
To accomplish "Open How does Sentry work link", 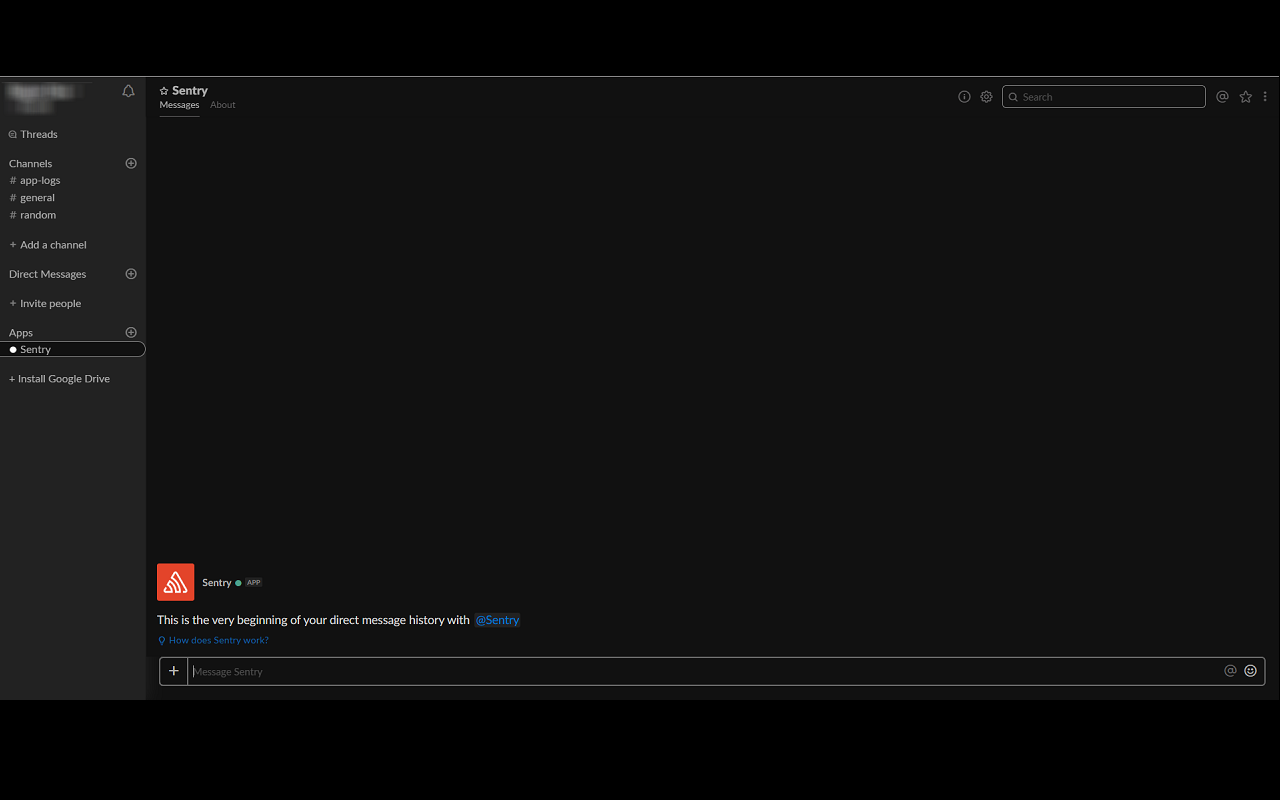I will pyautogui.click(x=213, y=640).
